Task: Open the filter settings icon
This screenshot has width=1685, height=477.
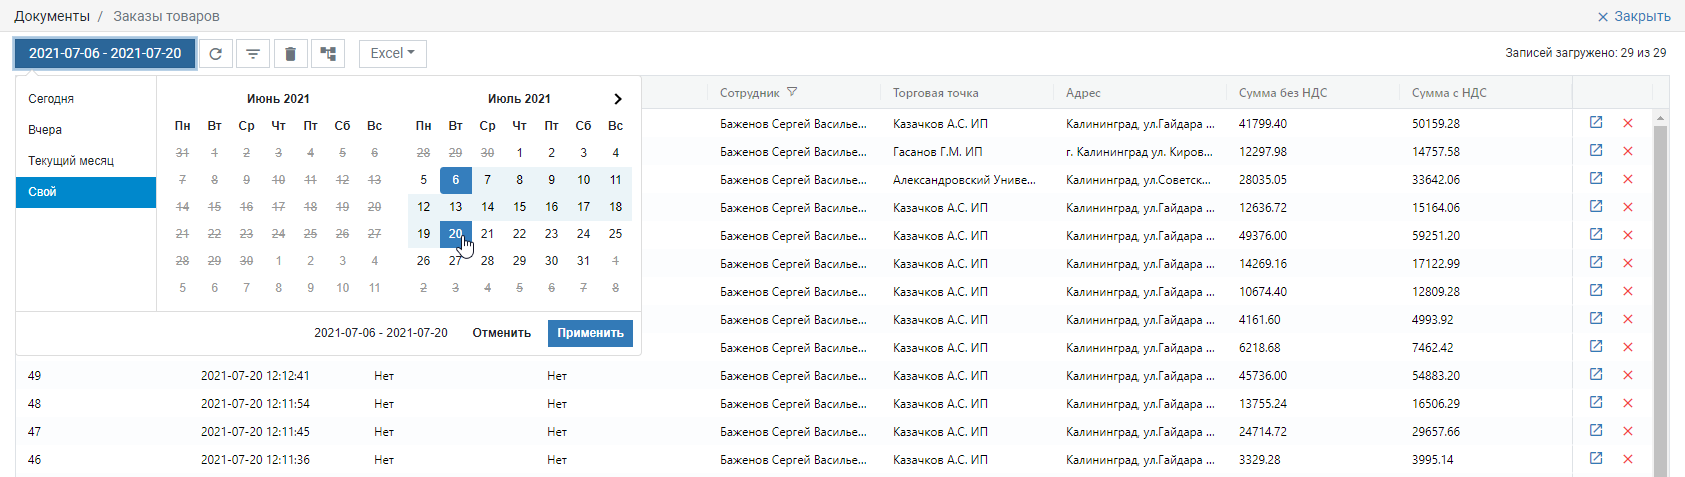Action: pos(253,54)
